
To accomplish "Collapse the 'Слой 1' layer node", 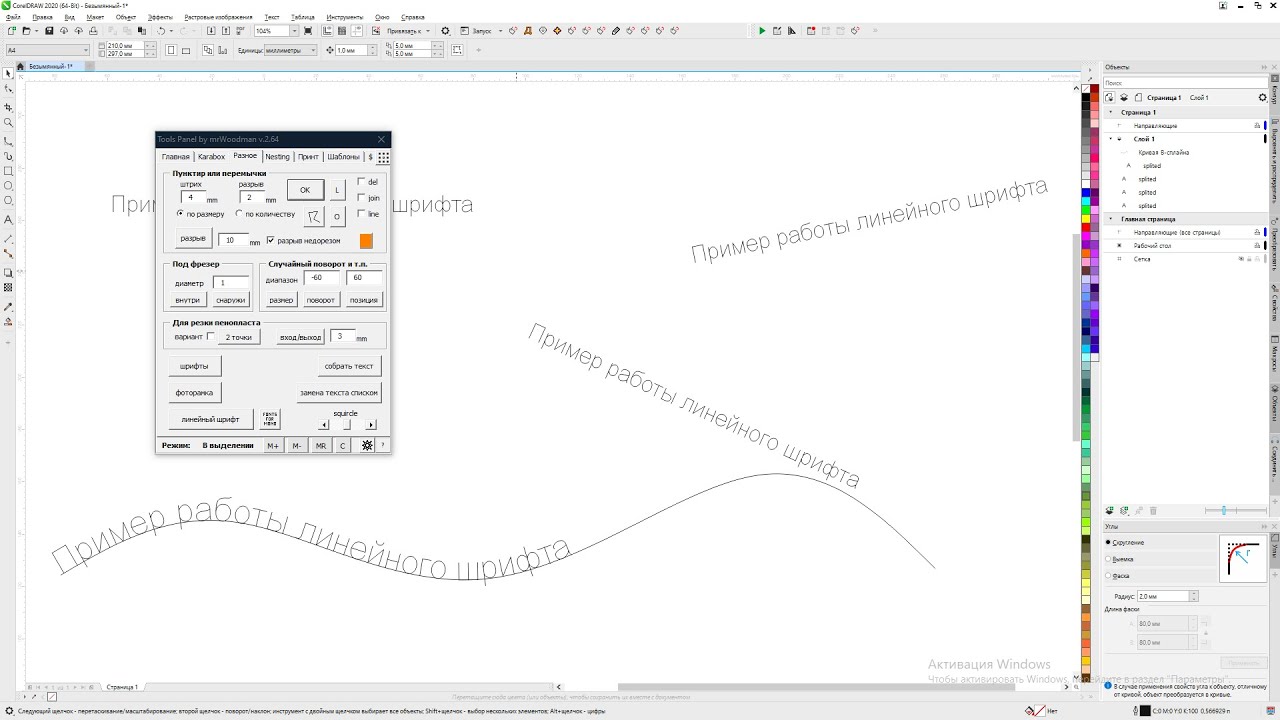I will click(x=1110, y=139).
